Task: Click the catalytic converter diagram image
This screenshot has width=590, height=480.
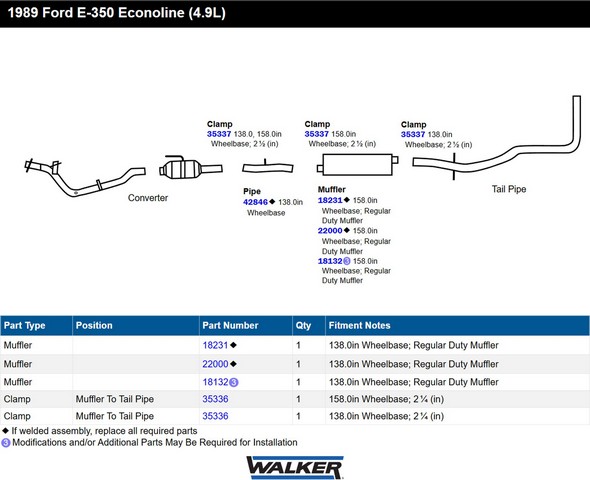Action: tap(191, 167)
